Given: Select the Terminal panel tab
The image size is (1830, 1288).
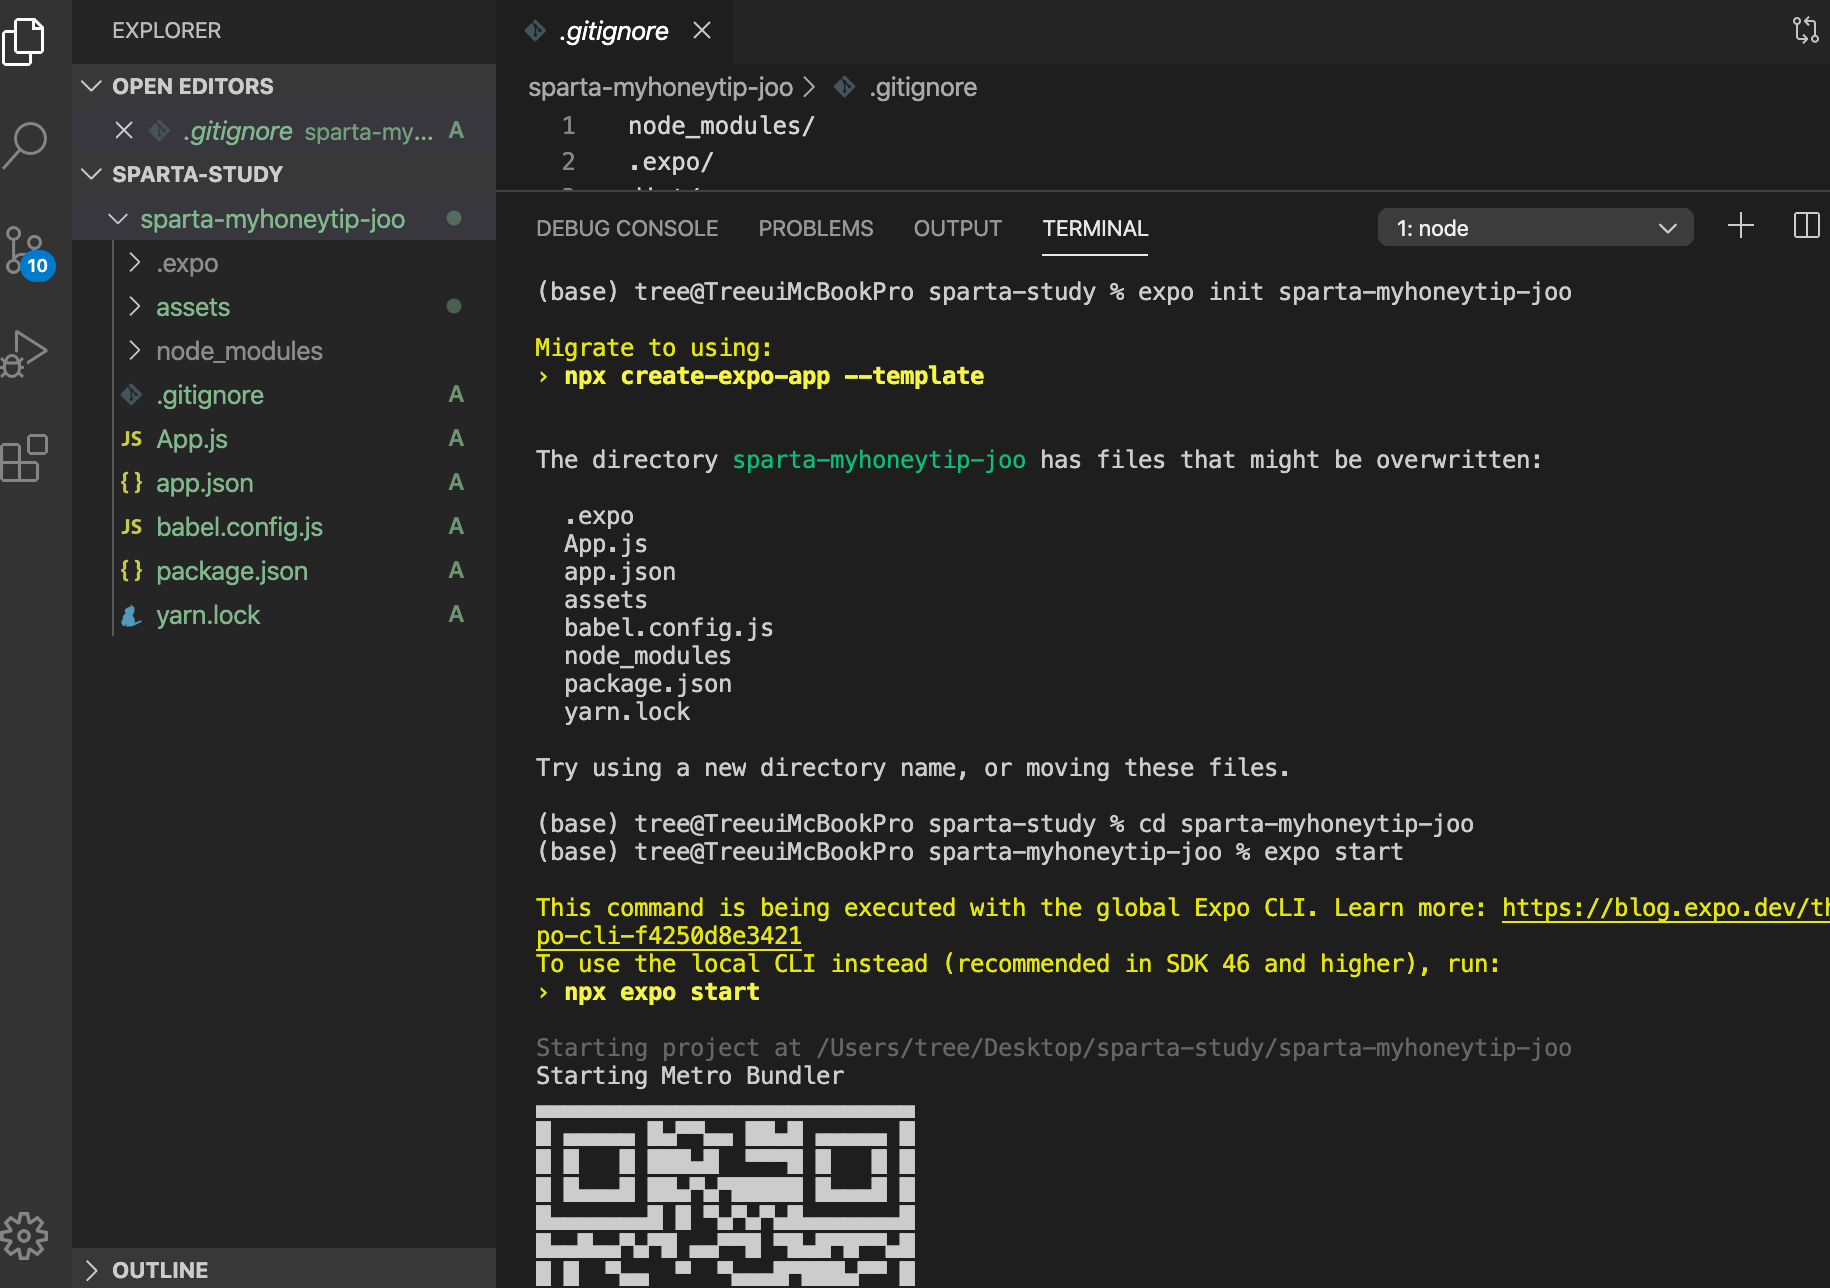Looking at the screenshot, I should pyautogui.click(x=1095, y=228).
